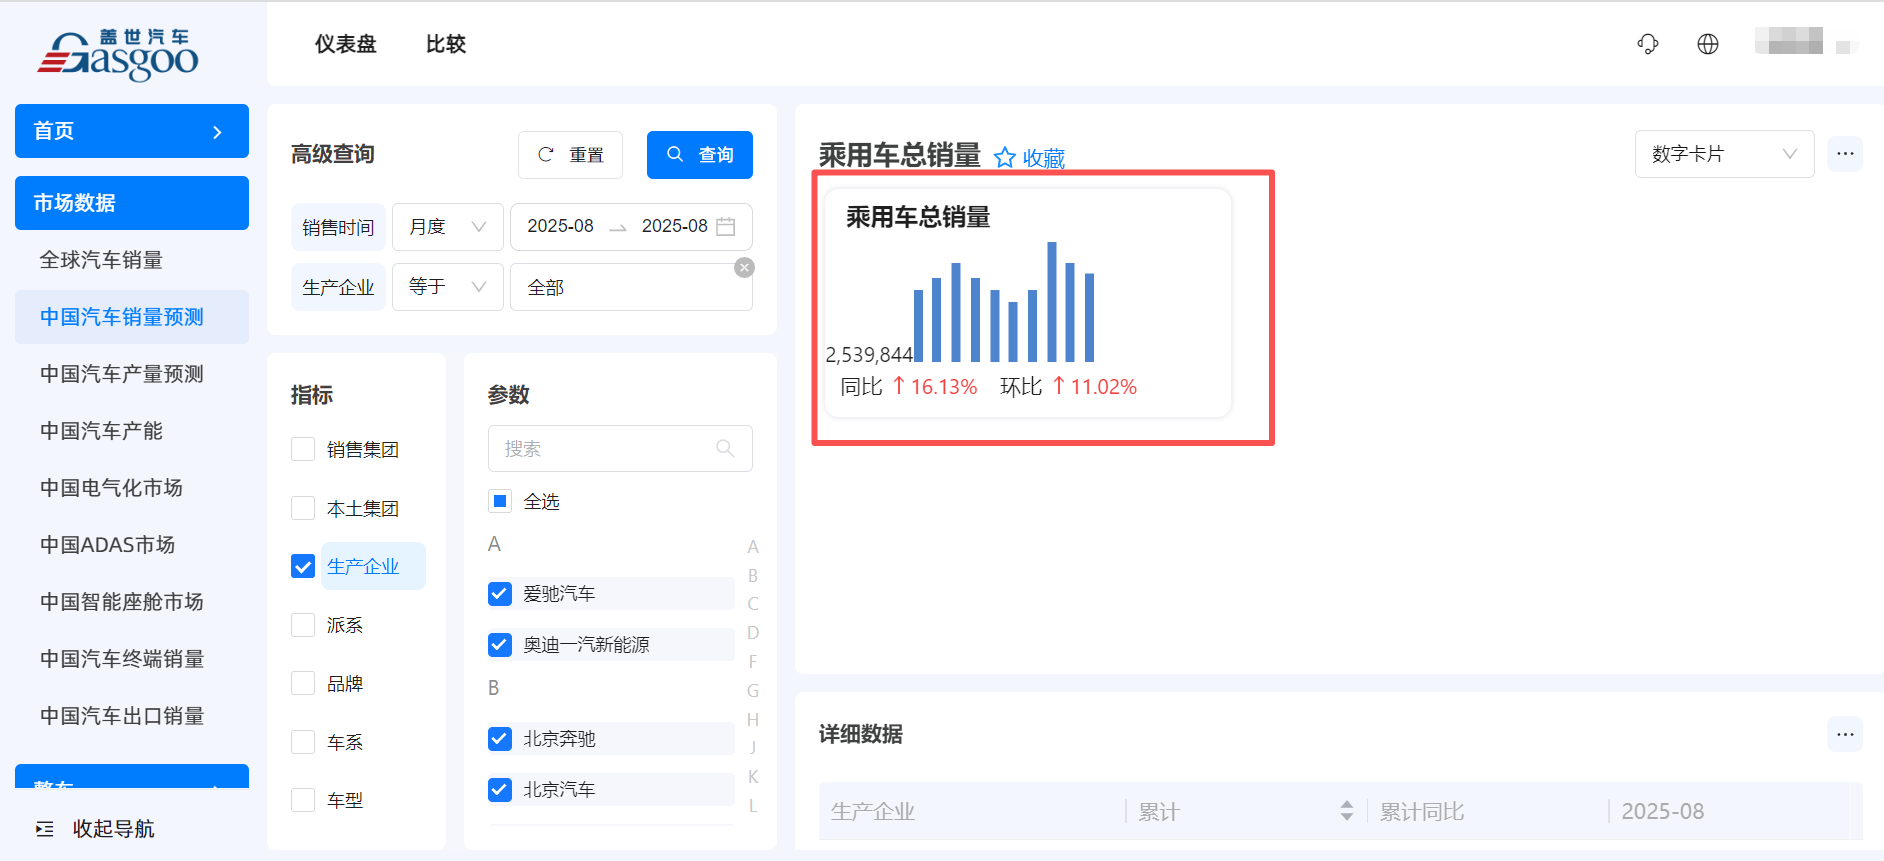Open customer support headset icon
Image resolution: width=1884 pixels, height=861 pixels.
coord(1648,44)
